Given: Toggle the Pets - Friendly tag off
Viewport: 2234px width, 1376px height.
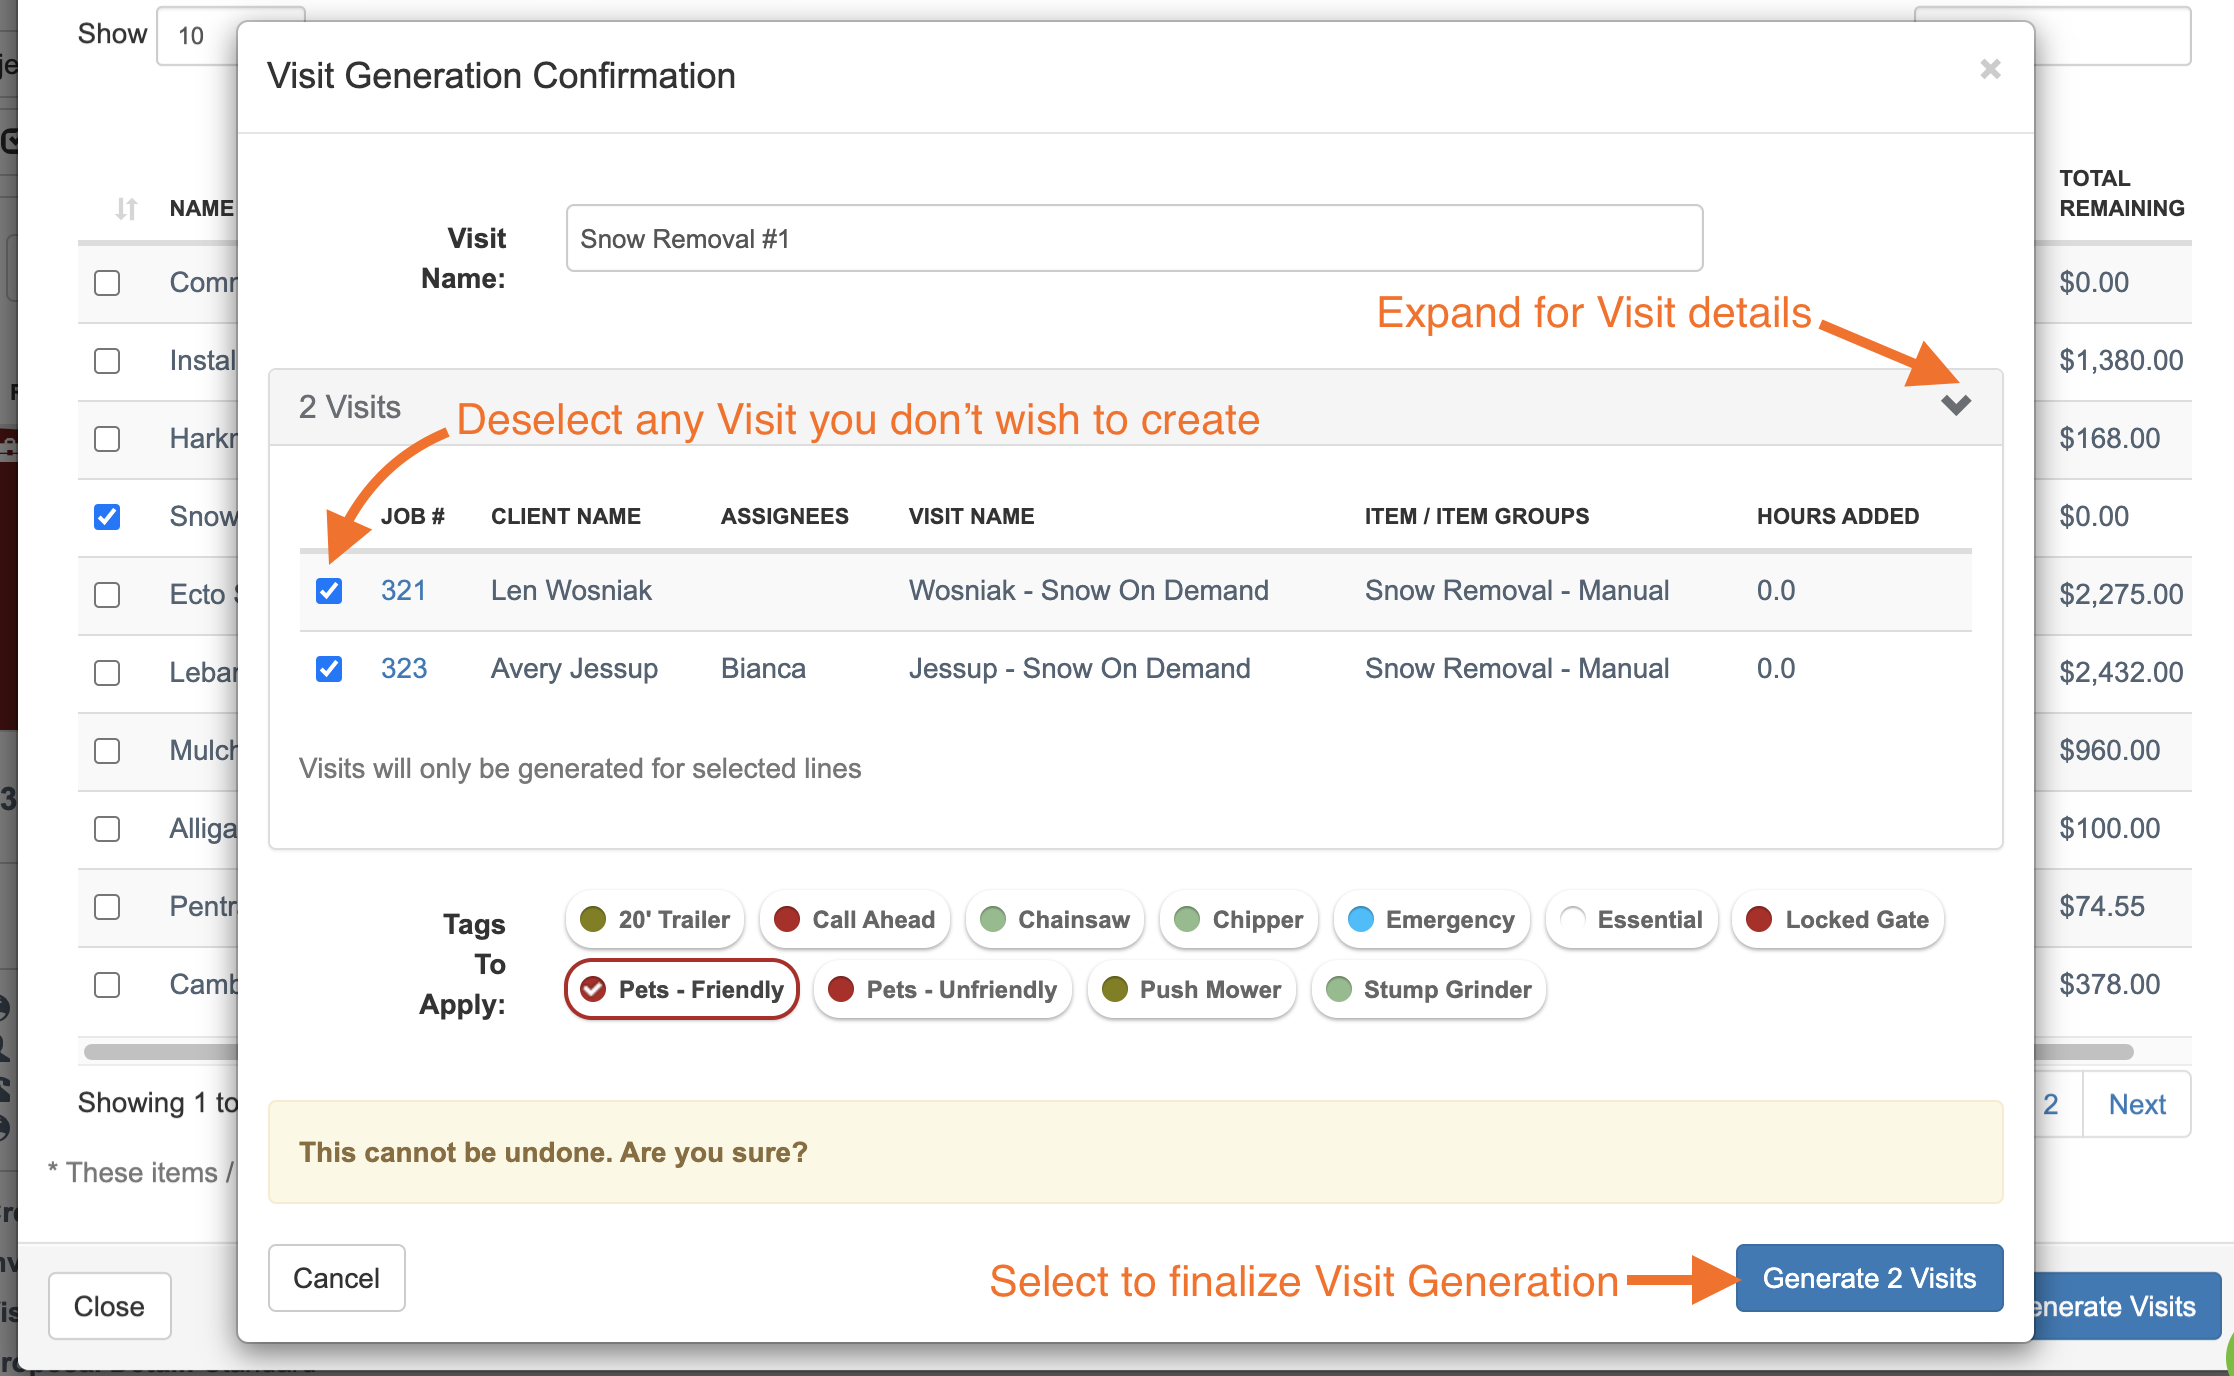Looking at the screenshot, I should point(682,989).
